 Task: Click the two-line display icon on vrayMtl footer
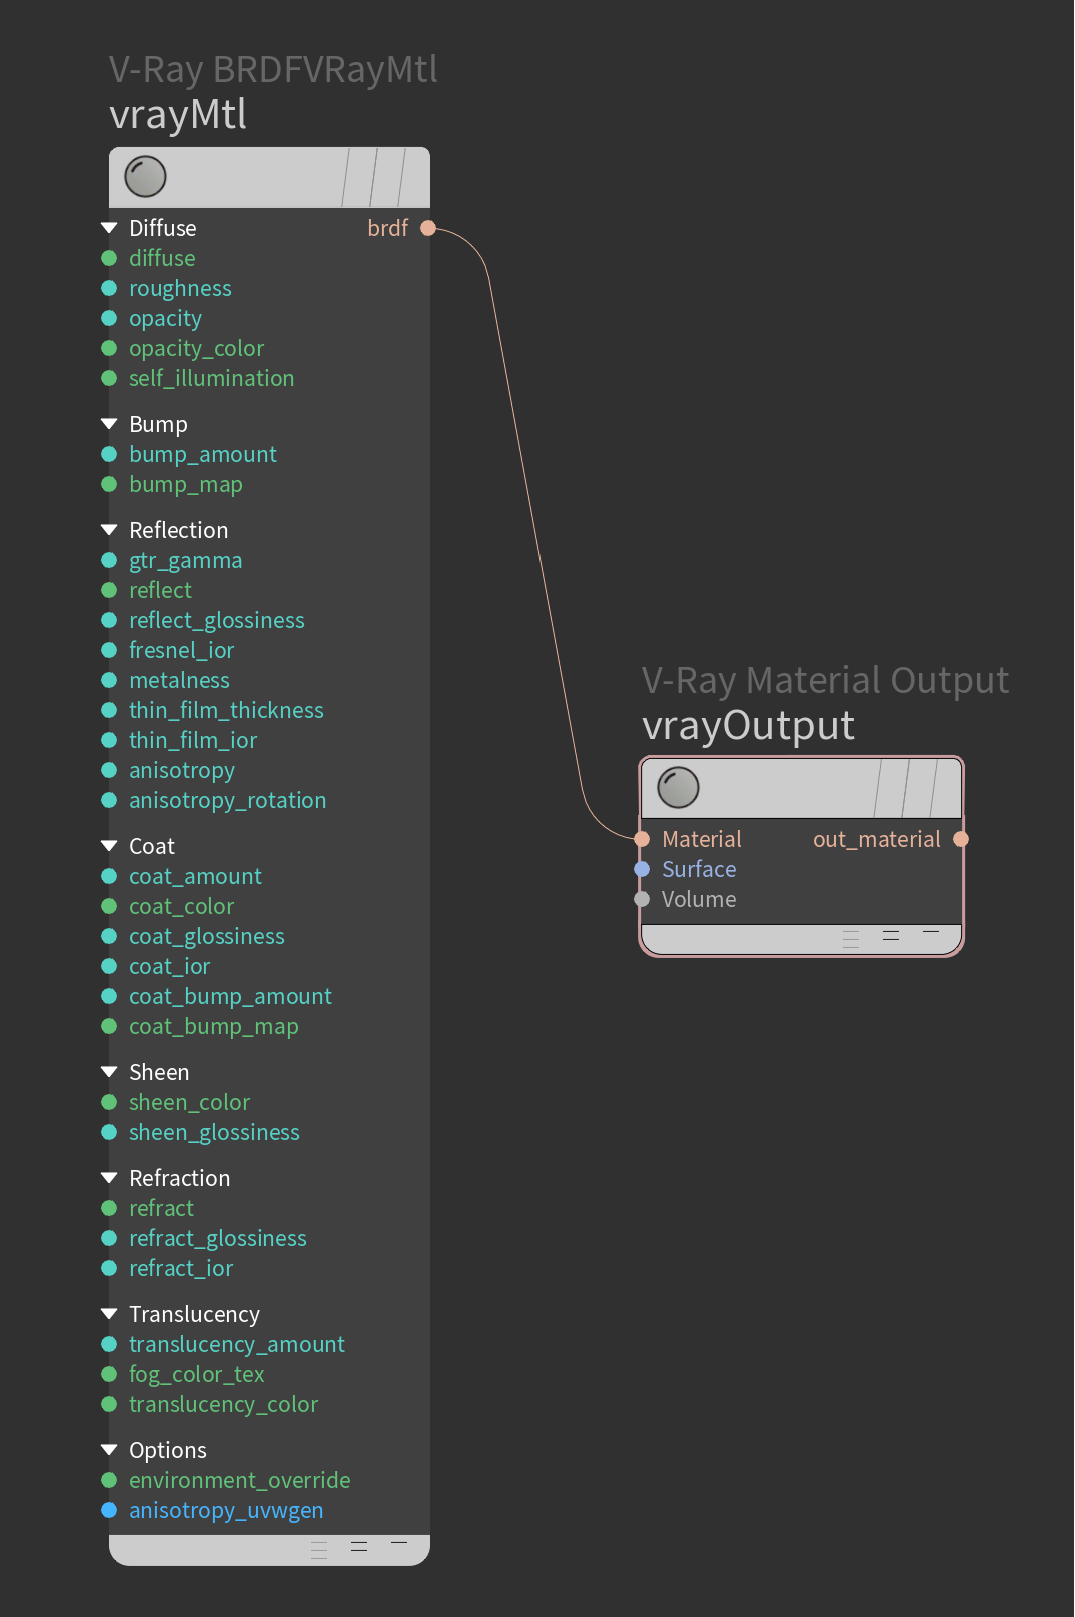click(359, 1546)
